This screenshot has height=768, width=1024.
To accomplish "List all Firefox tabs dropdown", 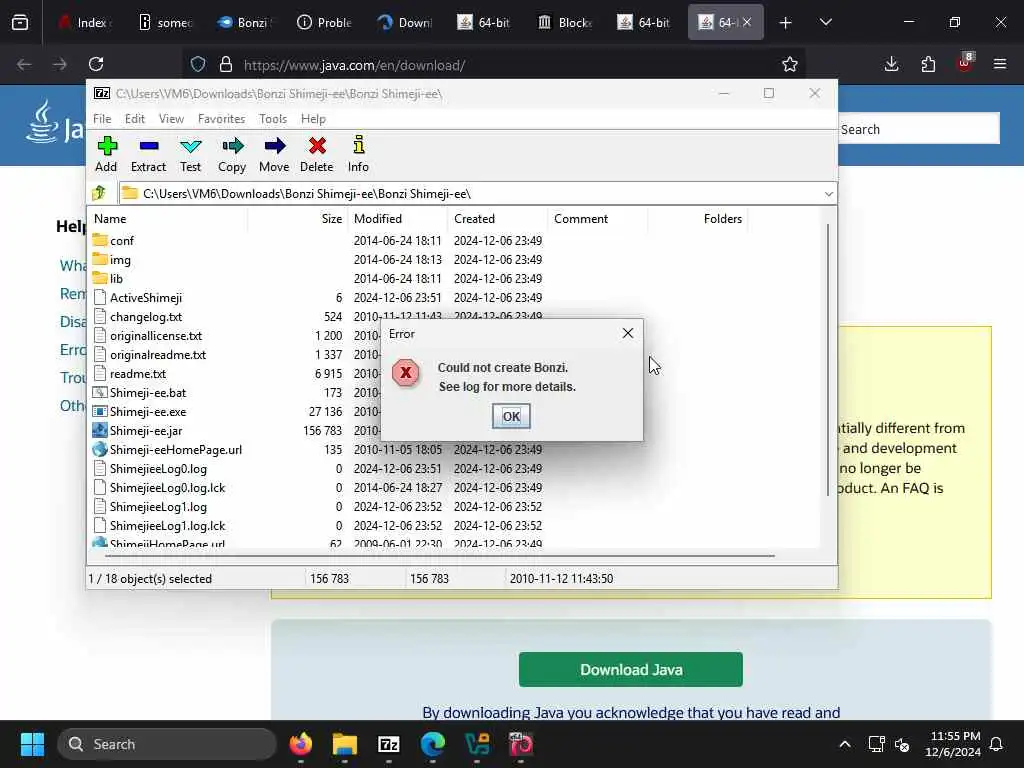I will coord(825,22).
